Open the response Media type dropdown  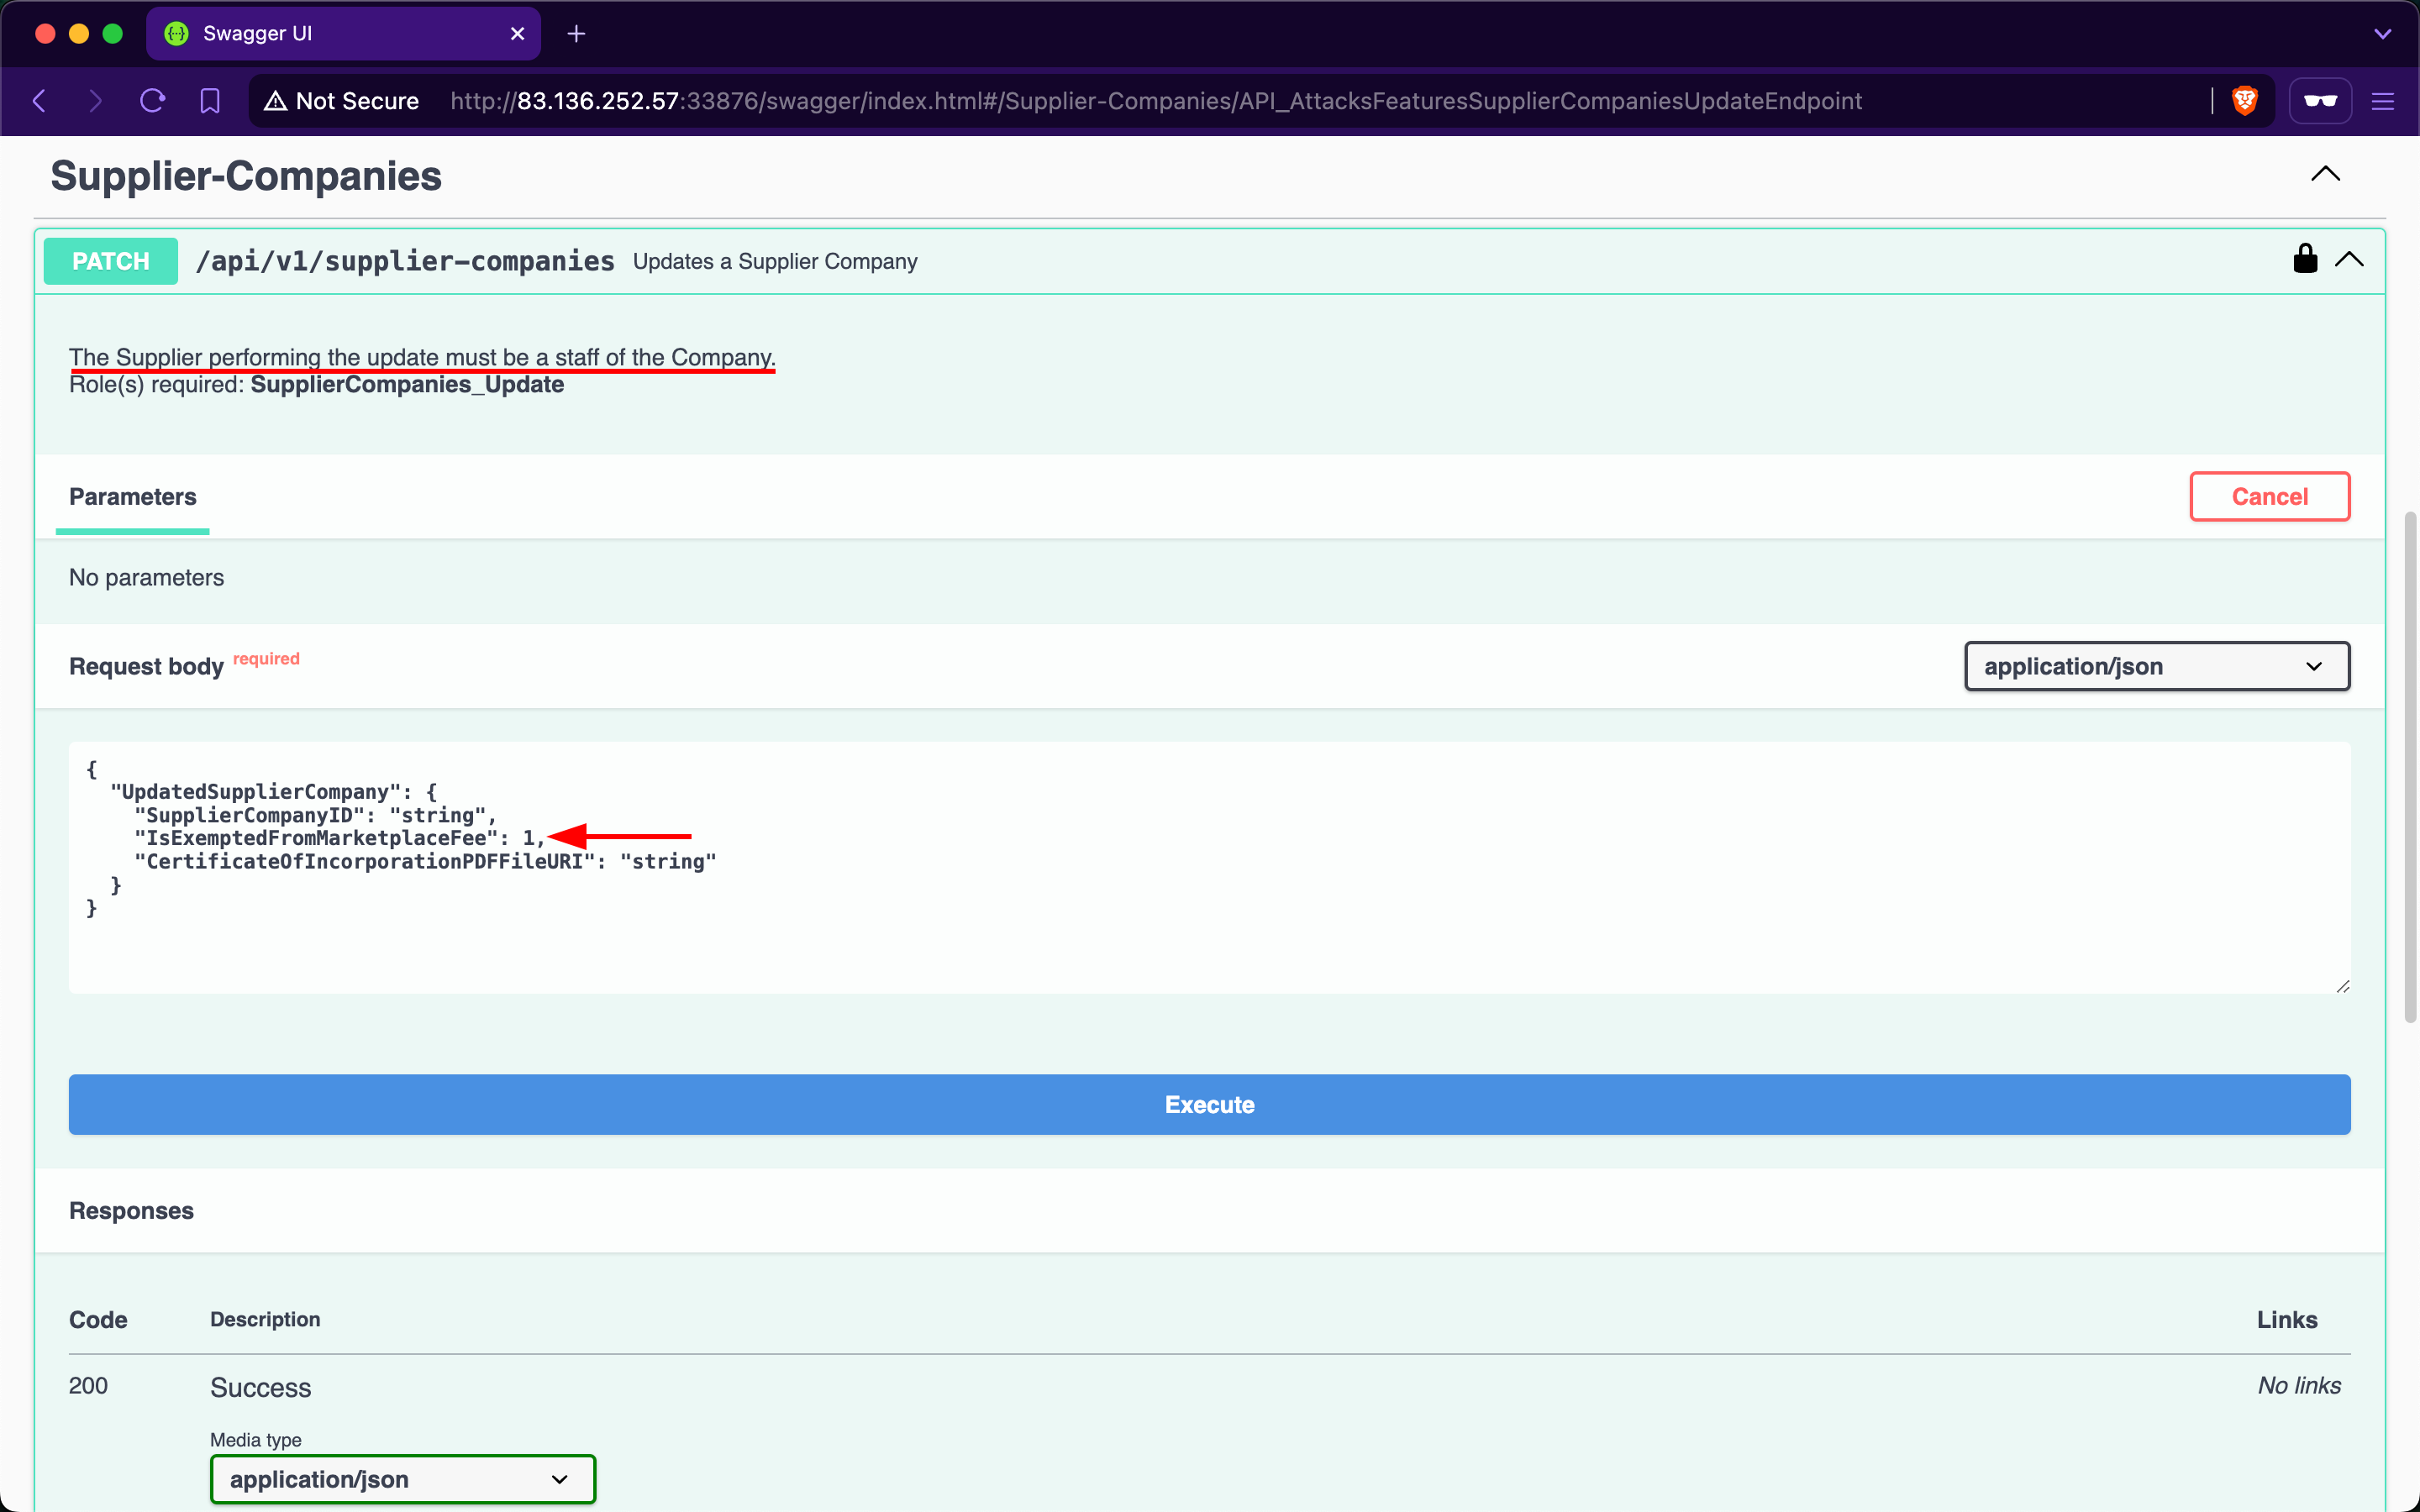pos(403,1479)
